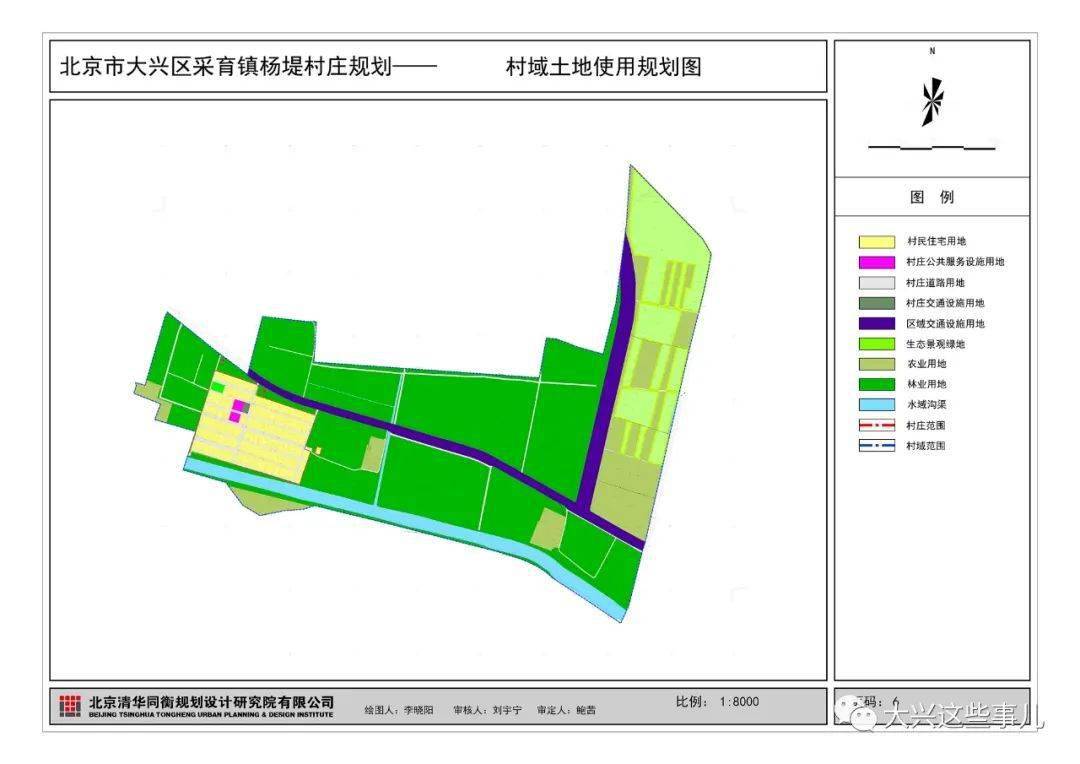Click the legend label 水域沟渠

click(926, 405)
